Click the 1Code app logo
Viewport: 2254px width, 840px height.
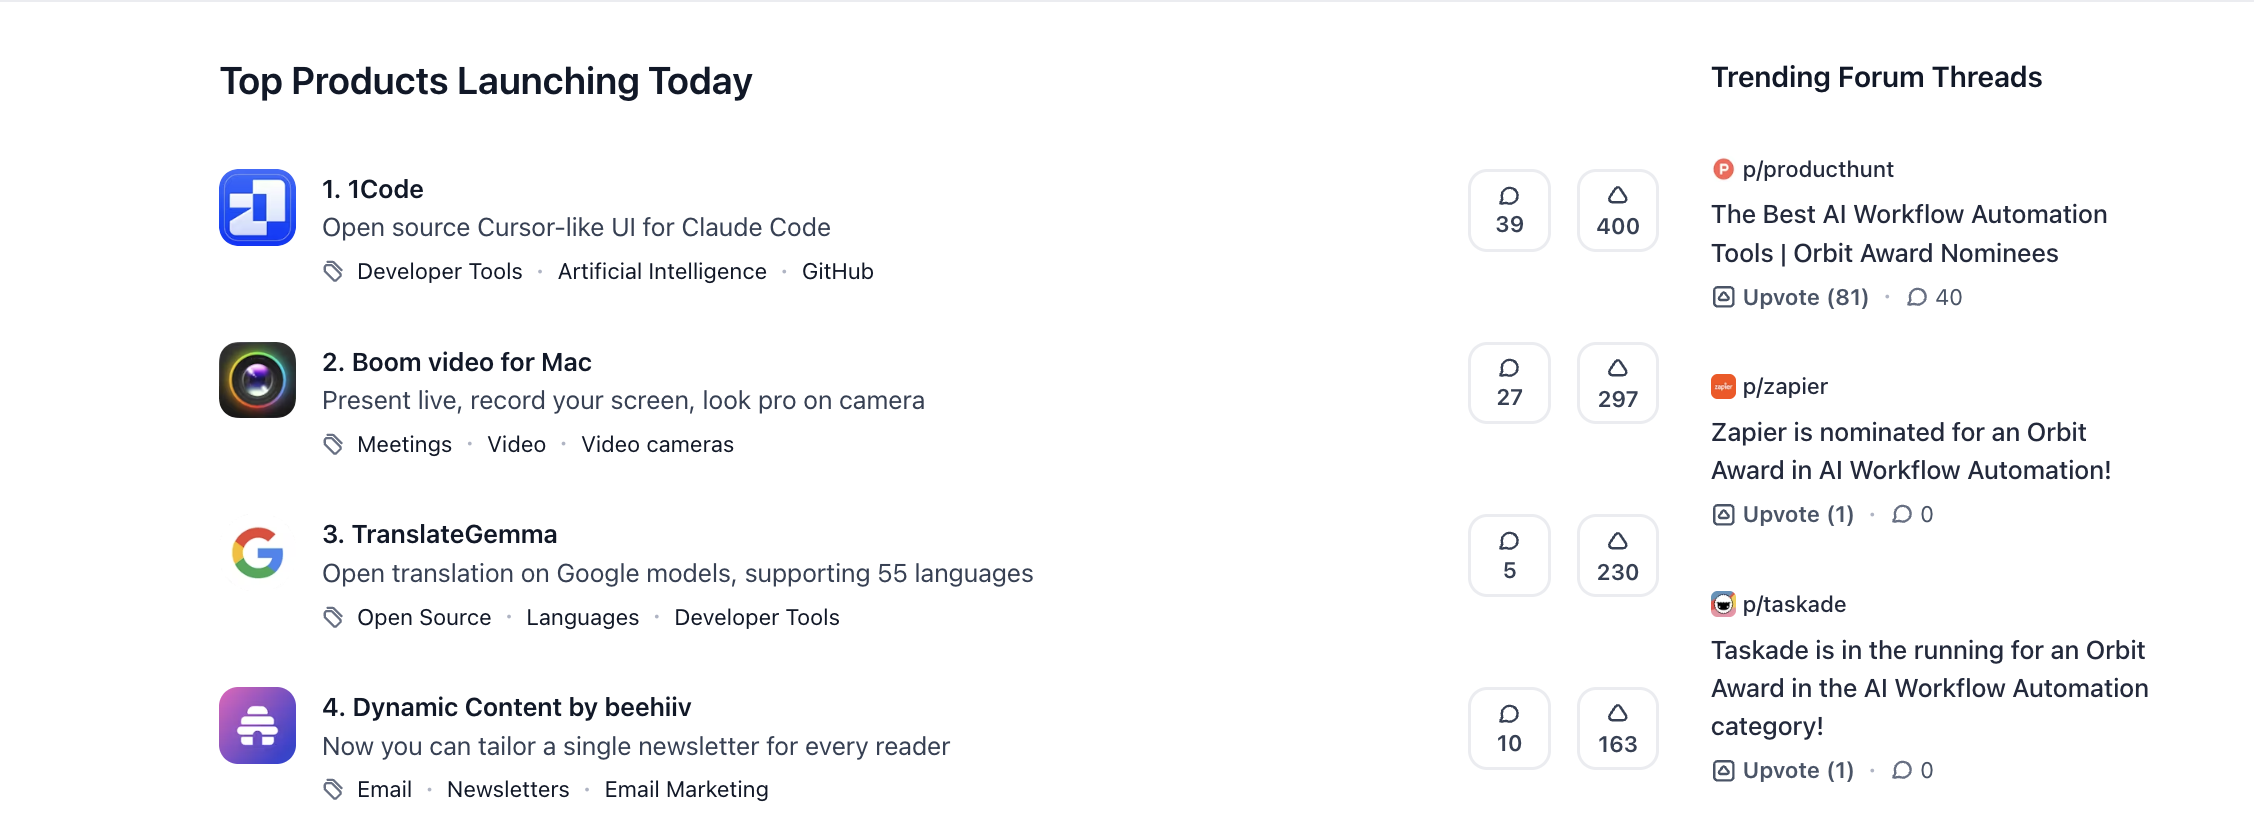[x=257, y=208]
